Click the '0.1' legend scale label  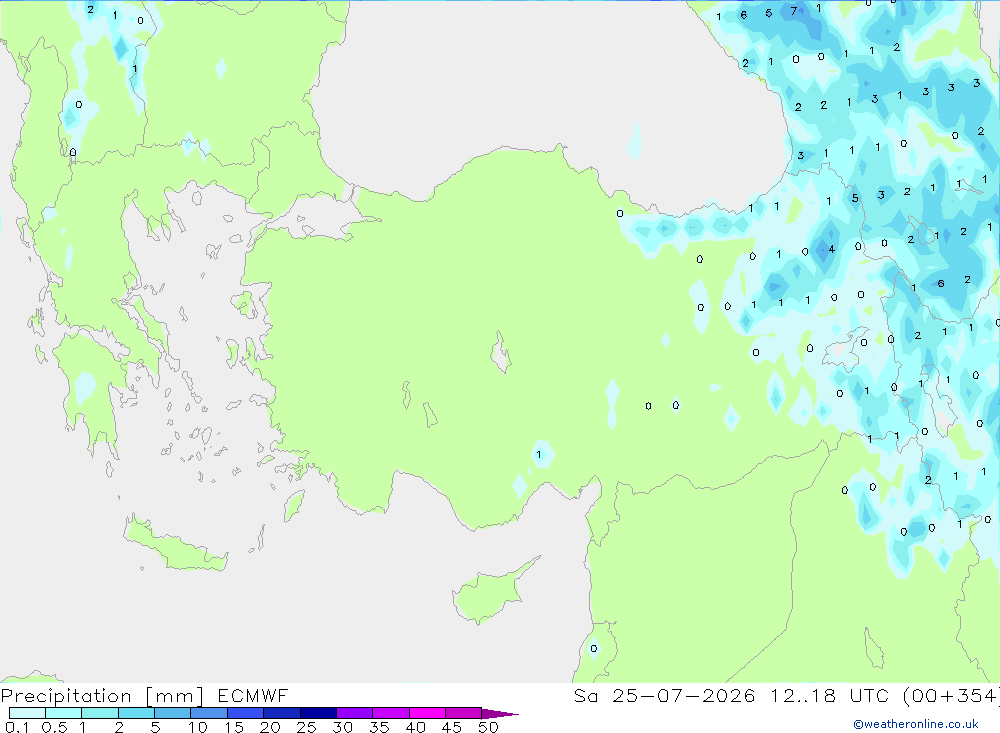(x=17, y=727)
